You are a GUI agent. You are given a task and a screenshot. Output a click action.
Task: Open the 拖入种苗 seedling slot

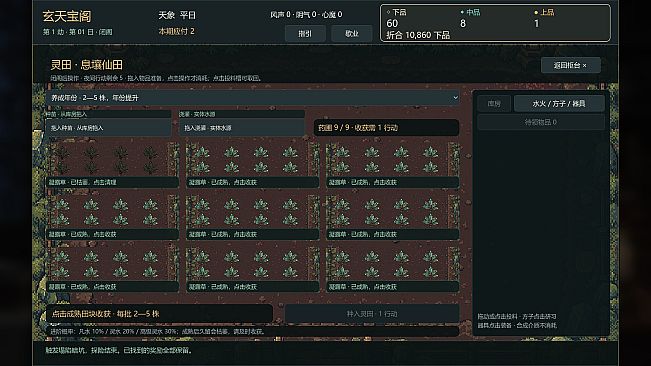108,128
